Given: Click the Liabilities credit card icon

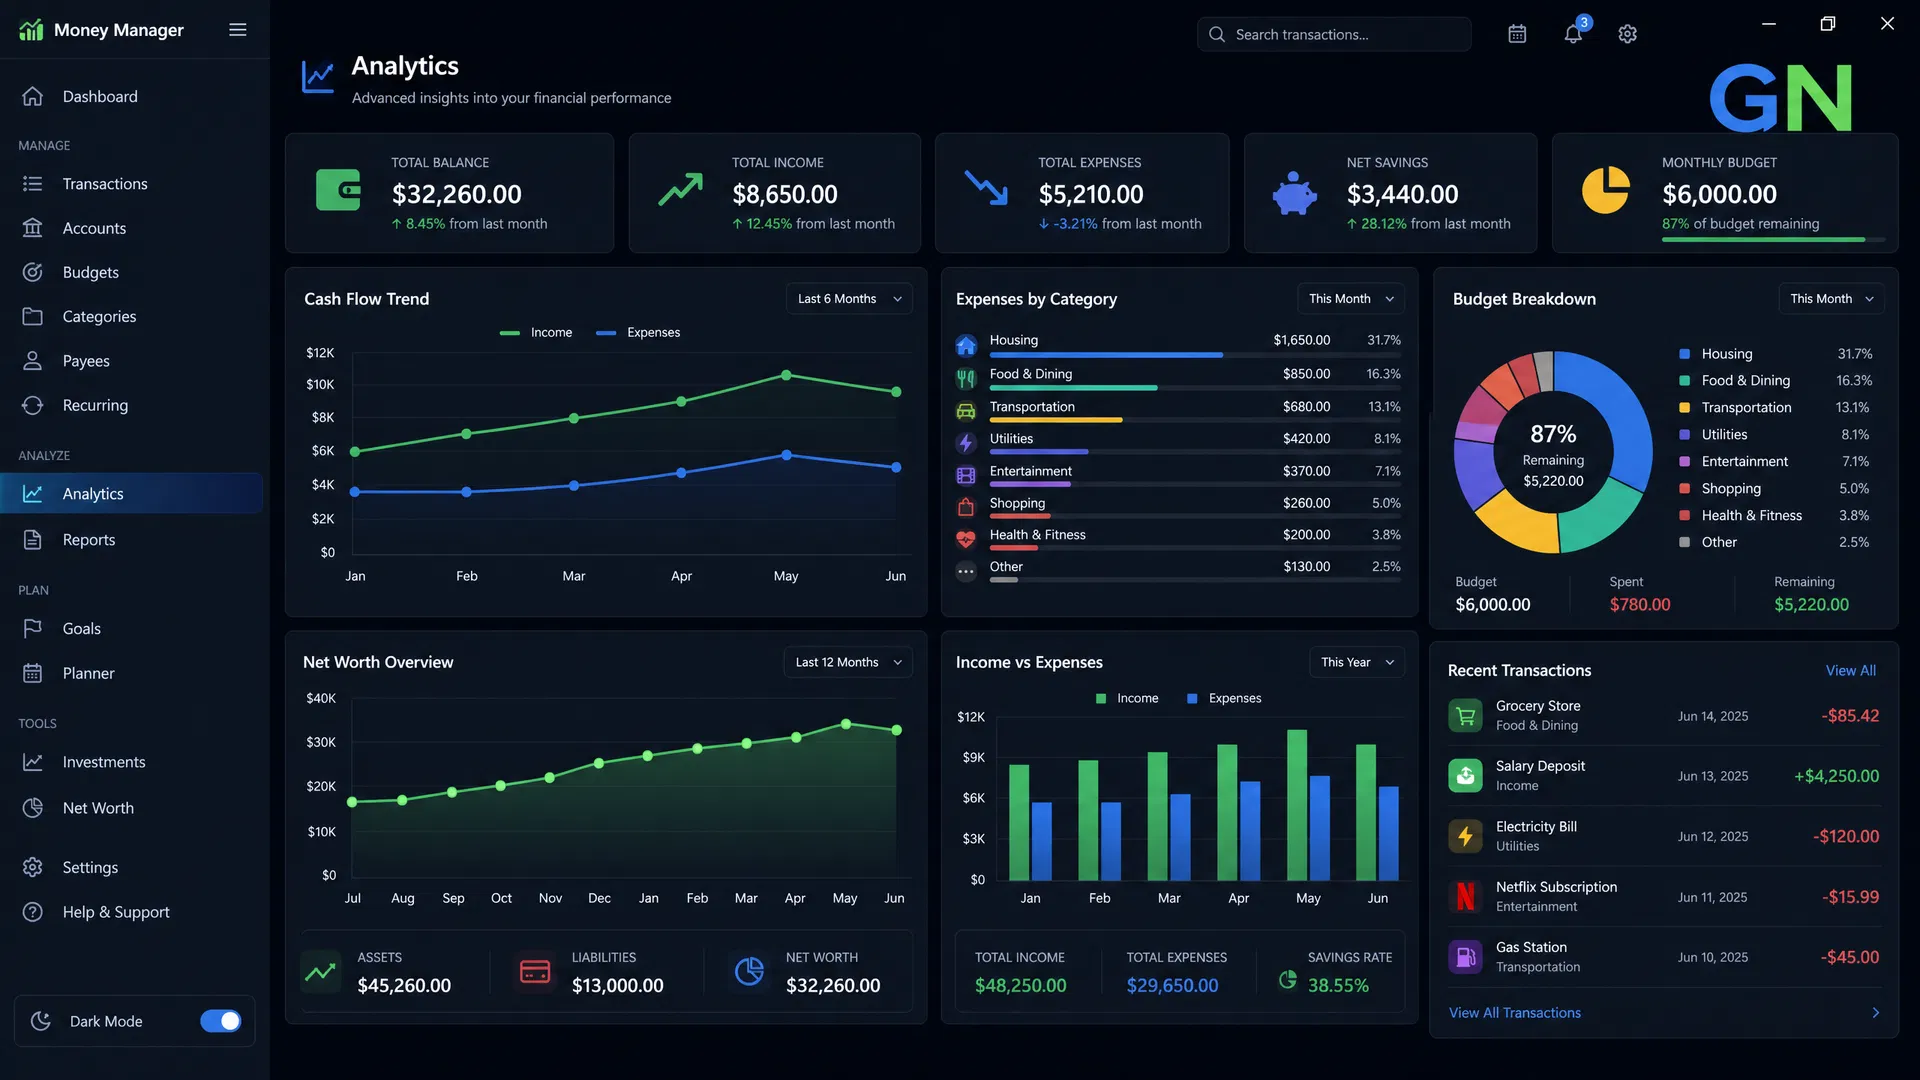Looking at the screenshot, I should 535,971.
